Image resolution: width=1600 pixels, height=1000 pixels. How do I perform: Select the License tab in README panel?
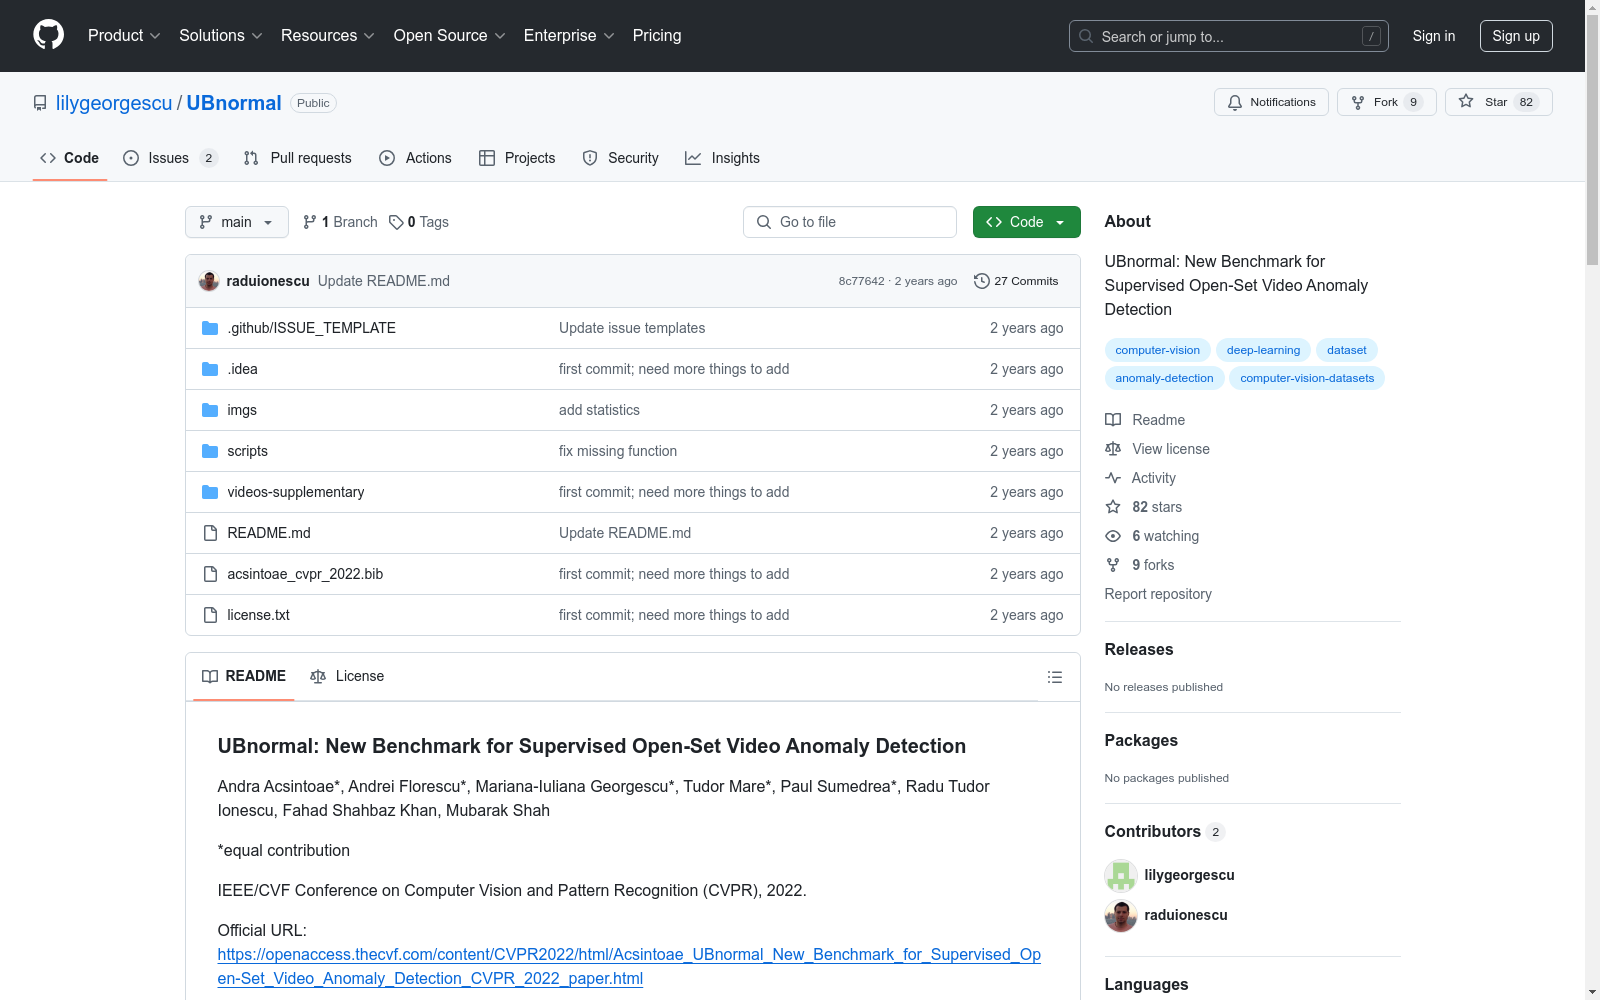[x=347, y=676]
